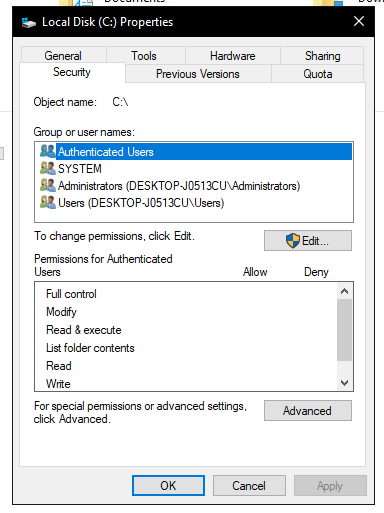Screen dimensions: 384x513
Task: Click the Full control permission row
Action: [186, 294]
